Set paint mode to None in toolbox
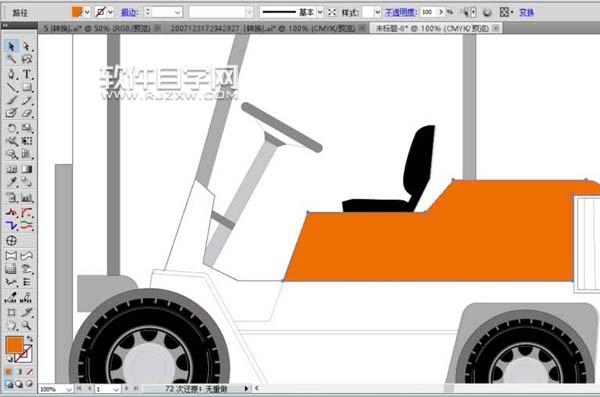Screen dimensions: 600x397 point(29,372)
